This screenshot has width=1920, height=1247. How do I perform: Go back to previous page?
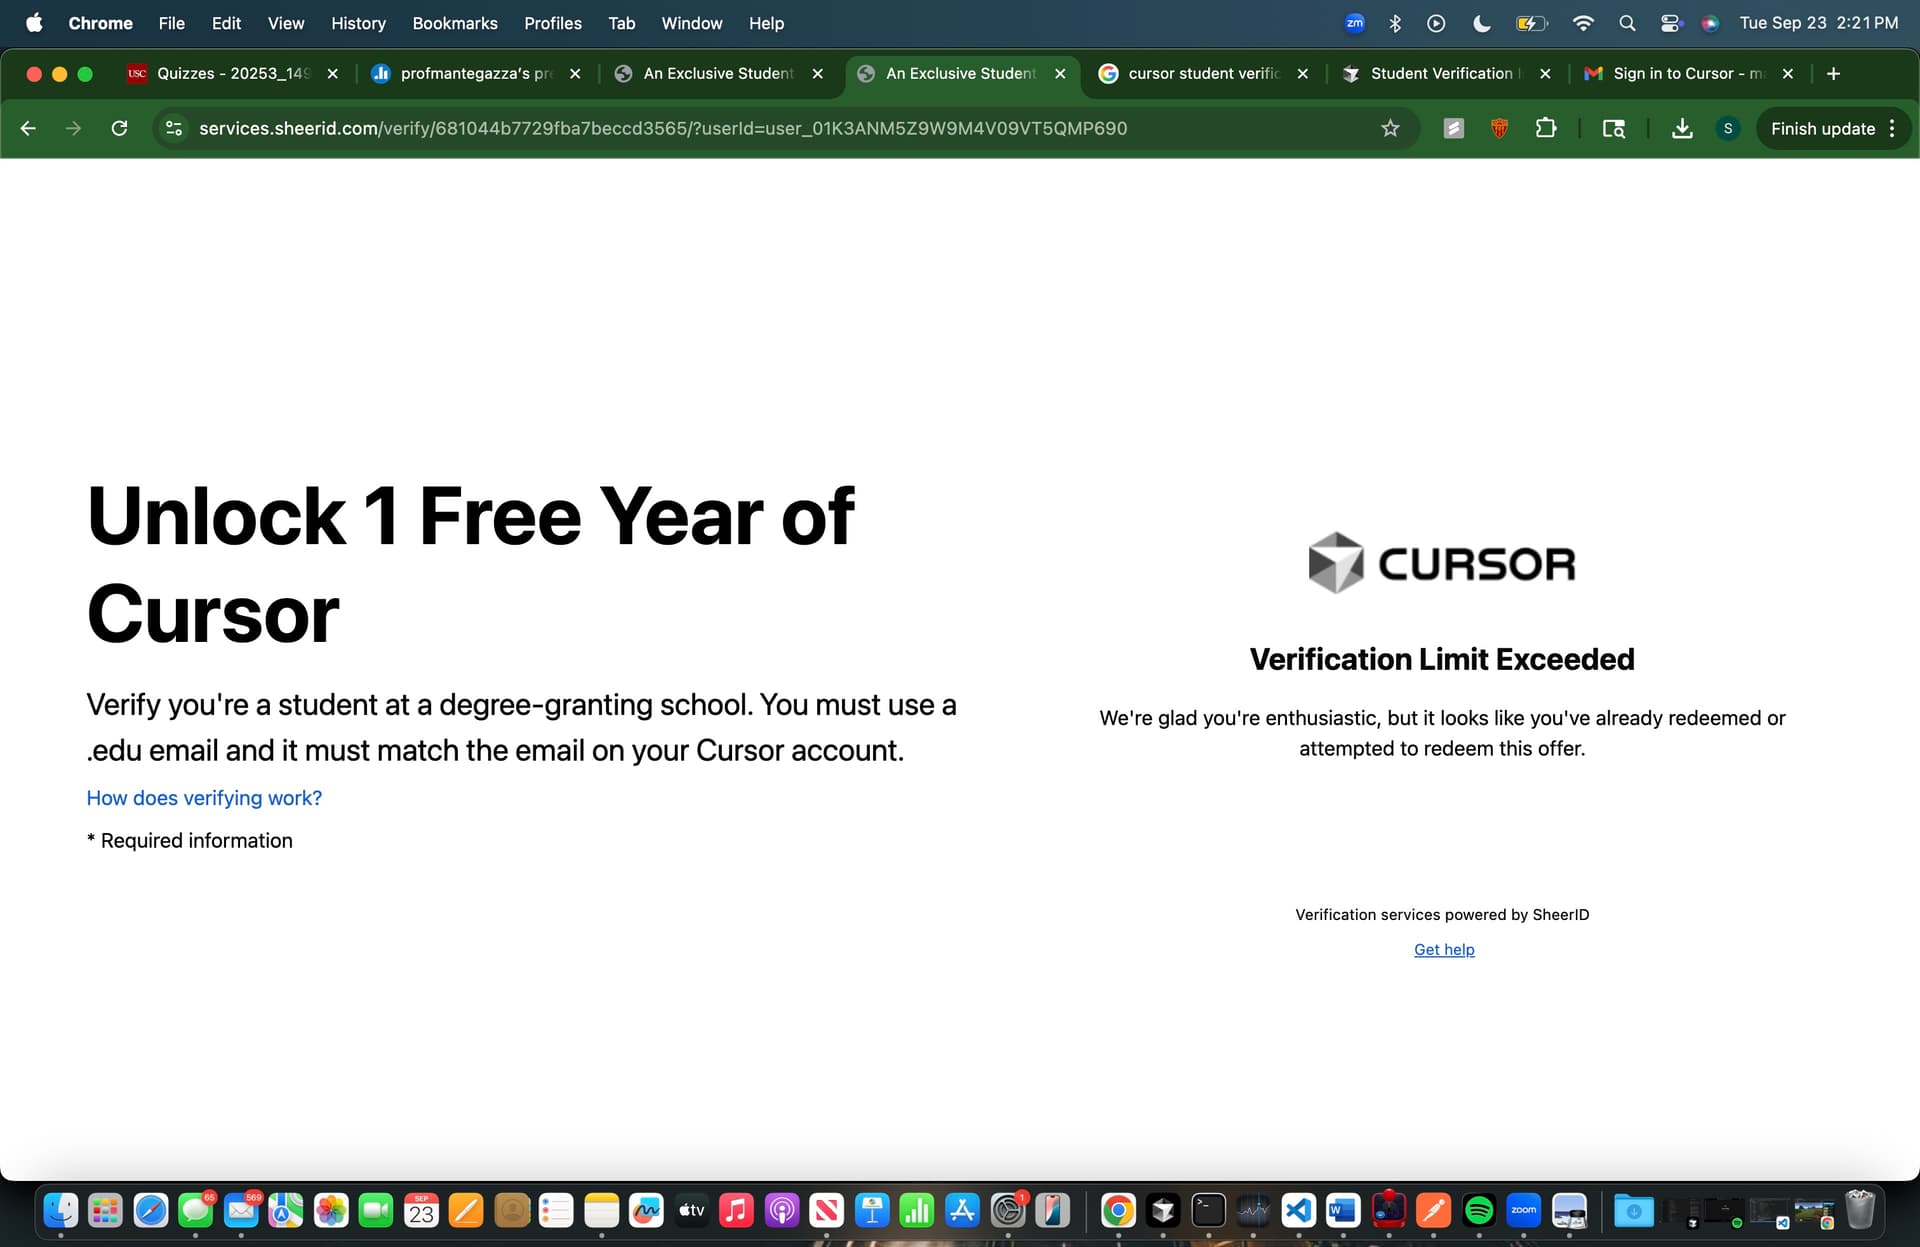[28, 128]
